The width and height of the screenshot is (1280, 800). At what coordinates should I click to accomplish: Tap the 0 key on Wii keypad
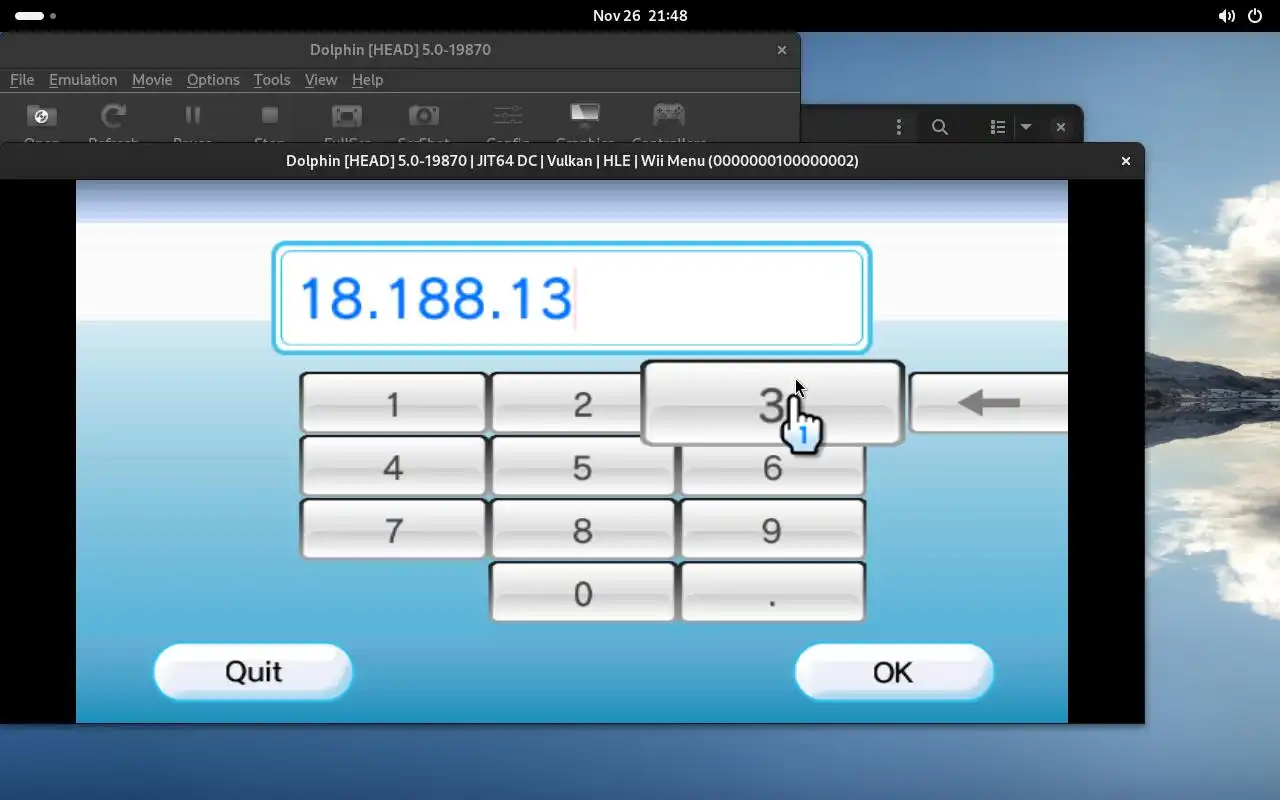[x=583, y=593]
